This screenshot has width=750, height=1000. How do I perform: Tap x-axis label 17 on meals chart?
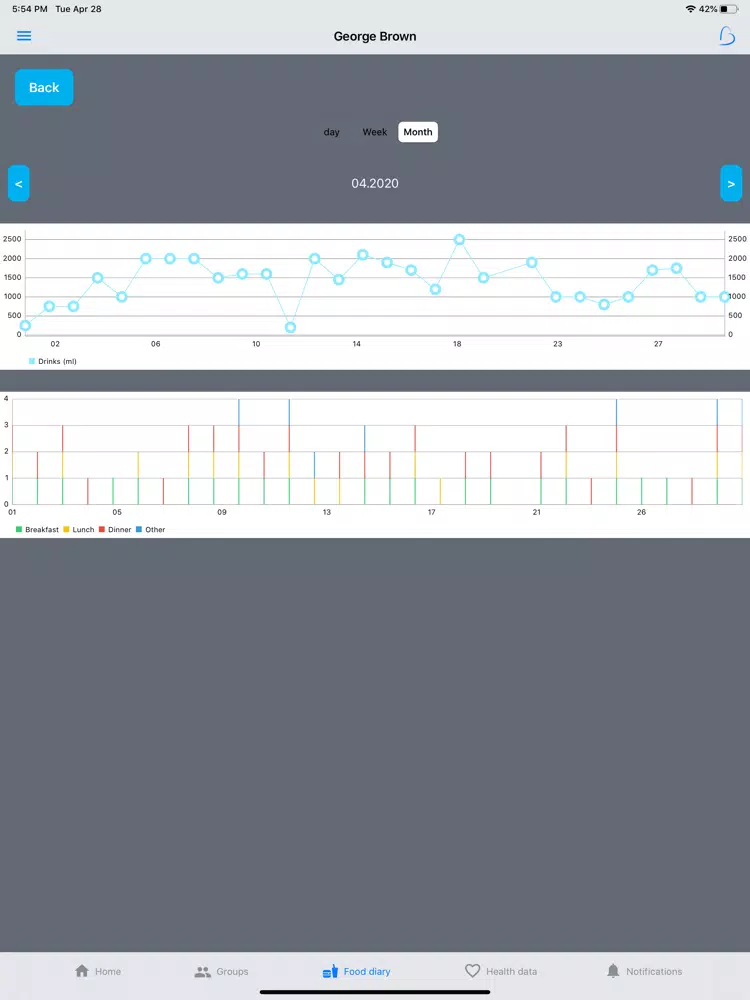pos(432,512)
